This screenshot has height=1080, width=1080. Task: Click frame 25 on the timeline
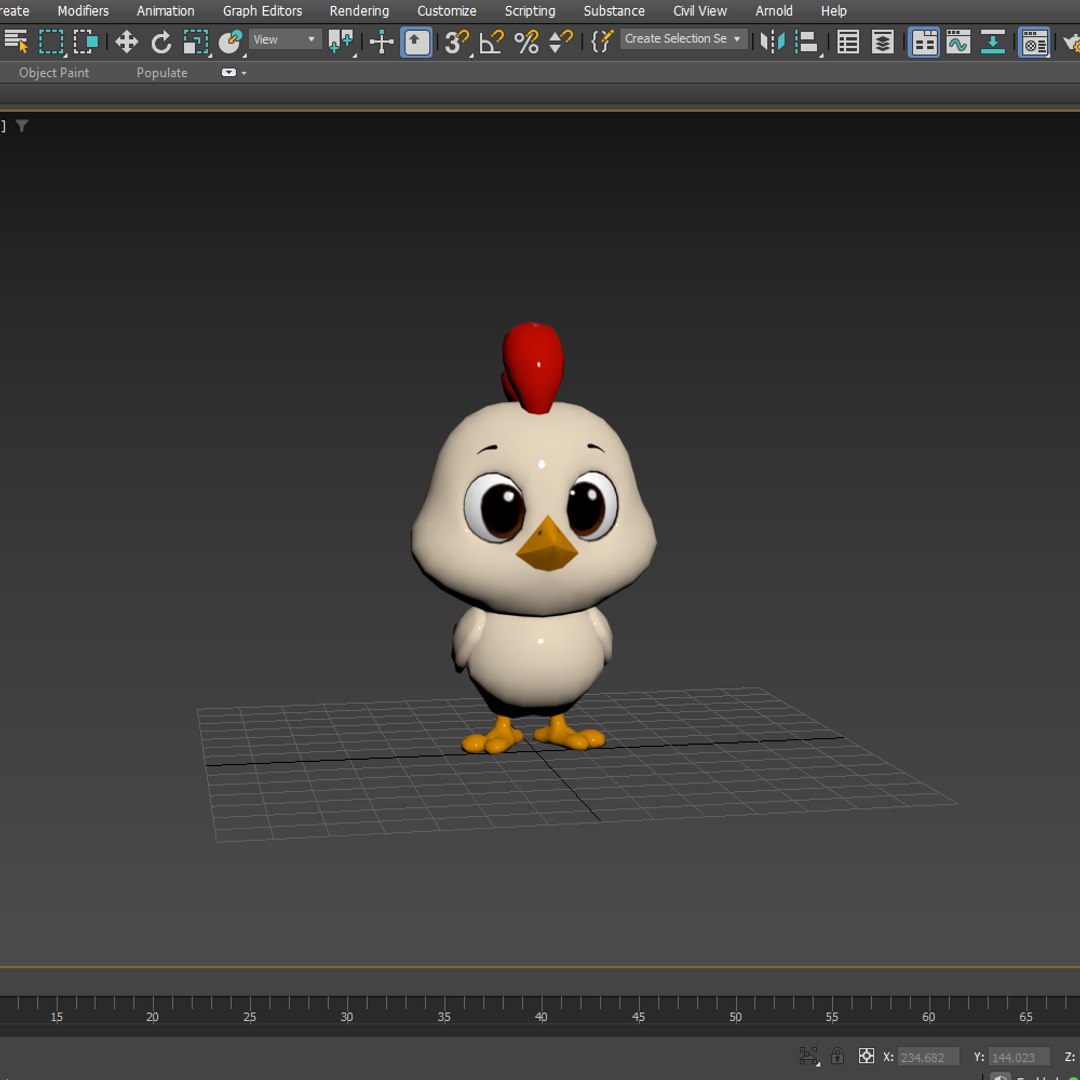[249, 1017]
